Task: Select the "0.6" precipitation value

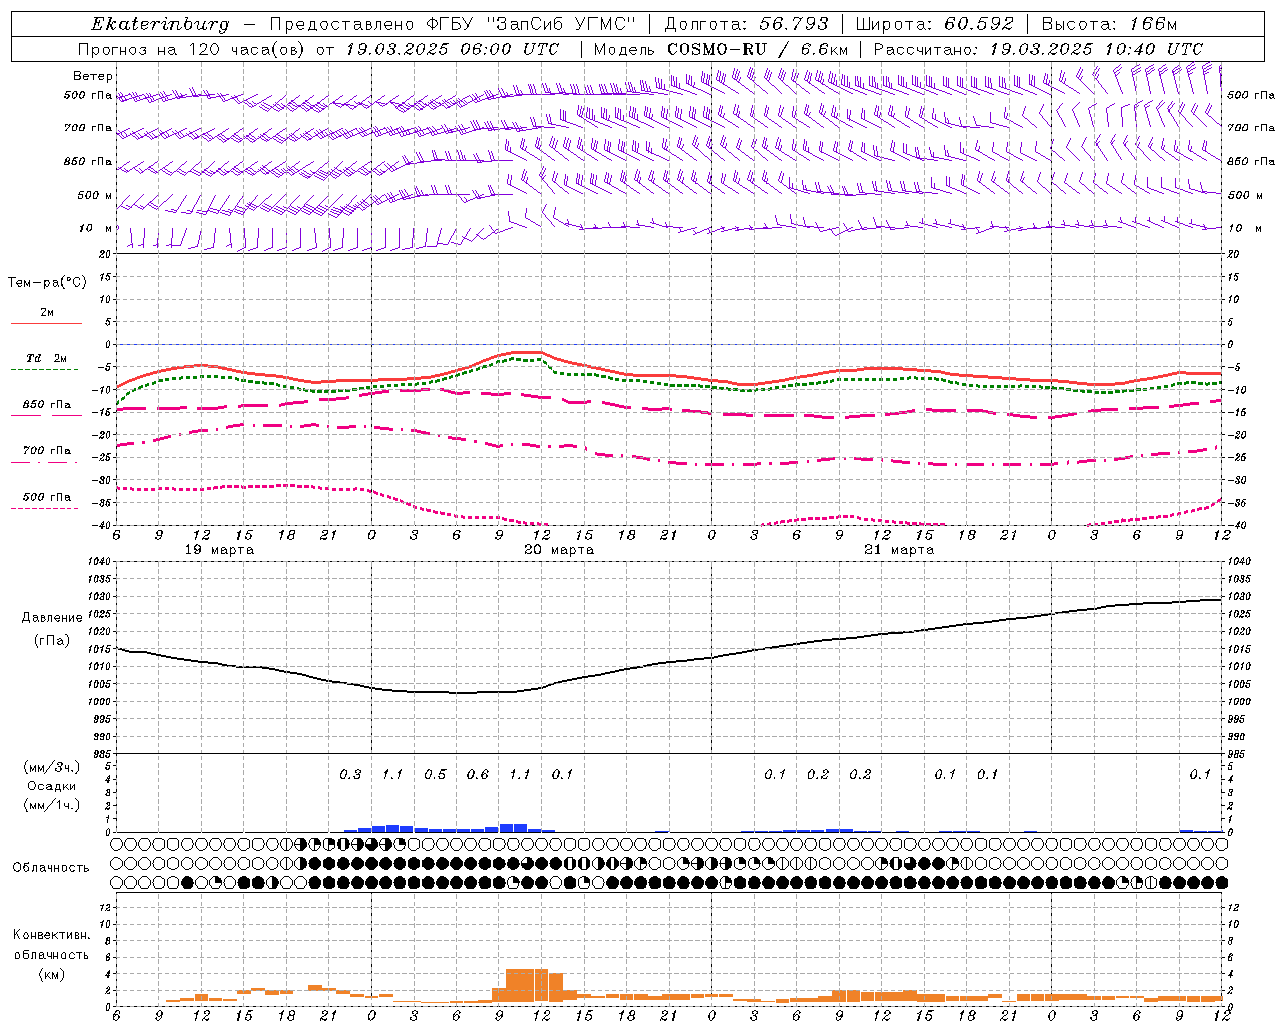Action: tap(478, 775)
